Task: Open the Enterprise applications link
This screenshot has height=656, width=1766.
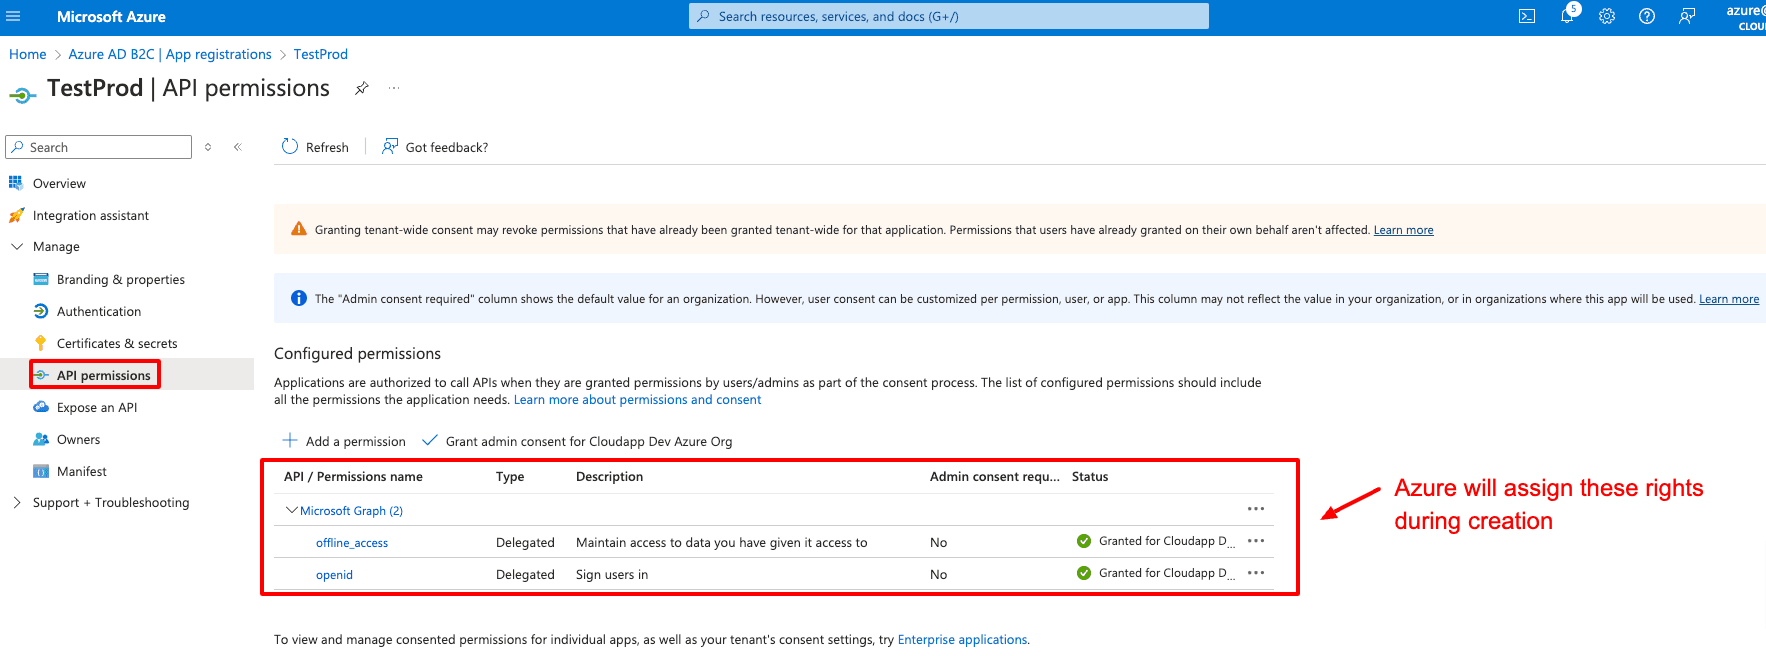Action: pos(962,640)
